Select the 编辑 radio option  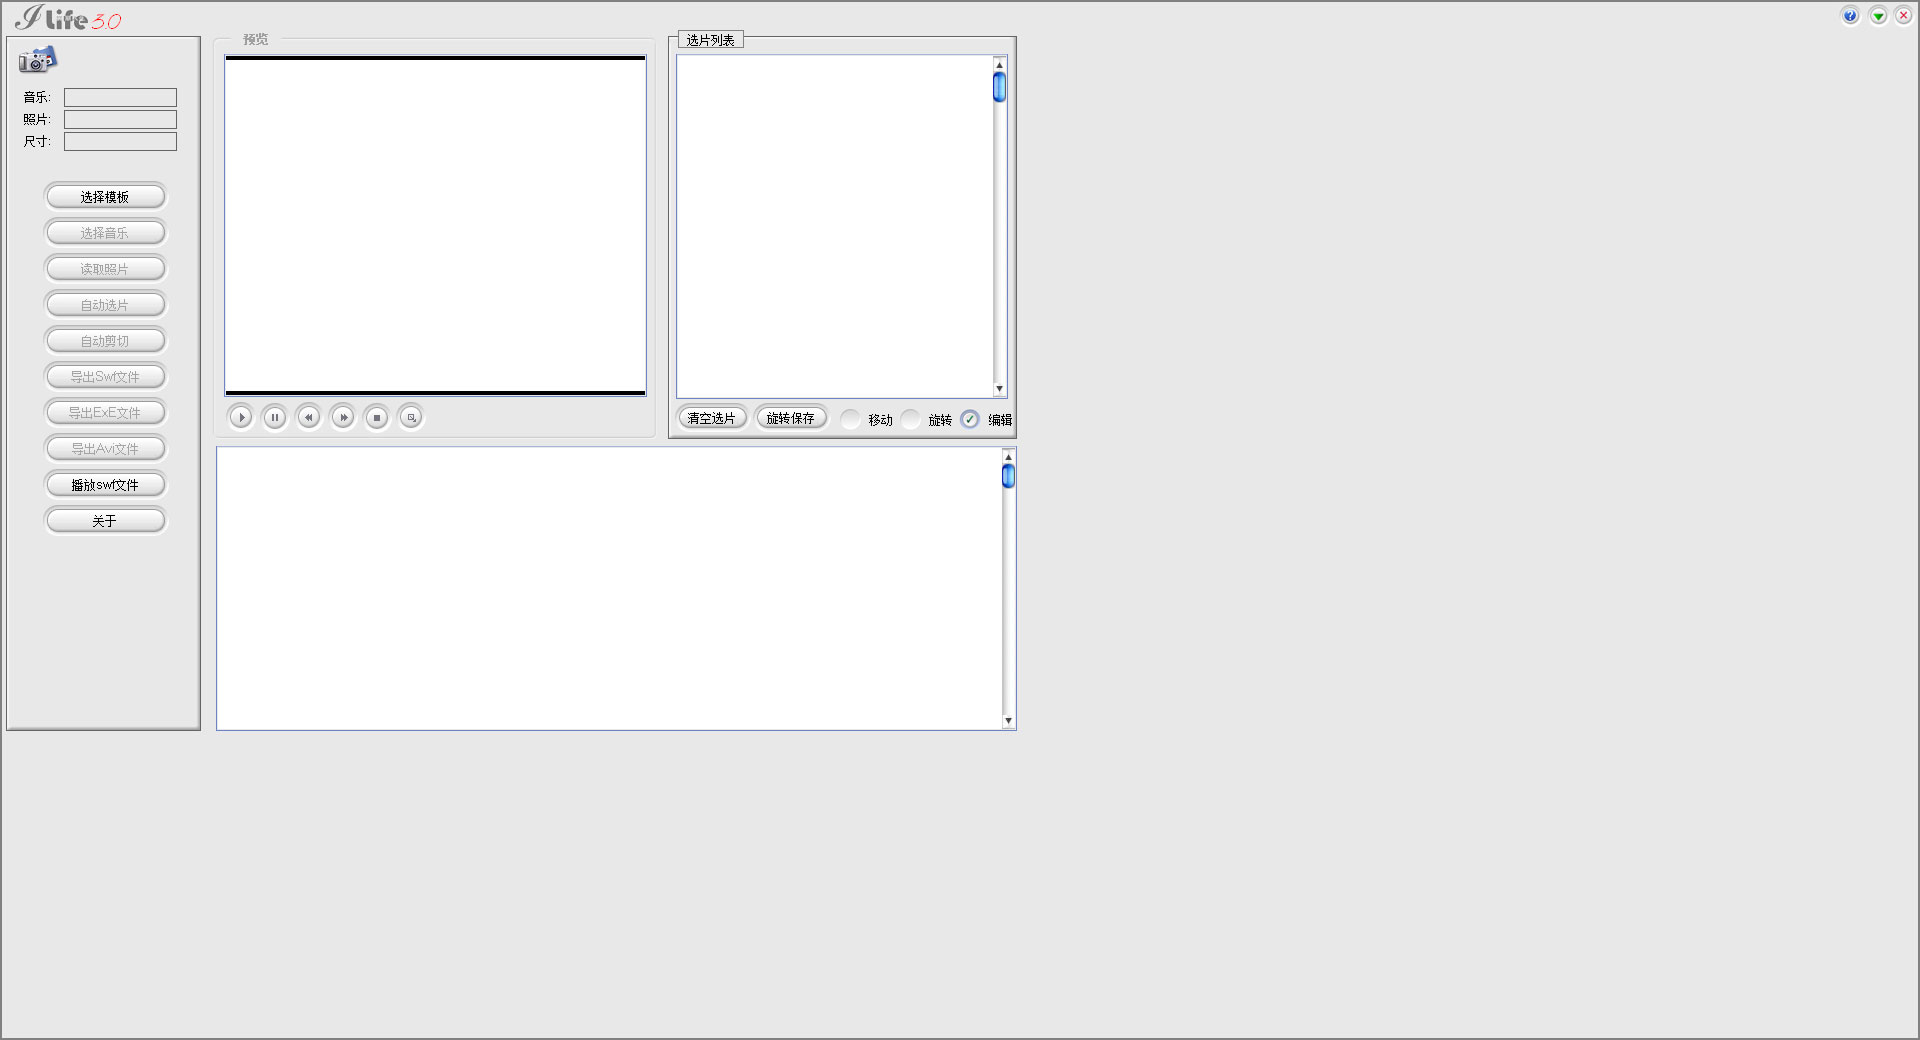pos(970,419)
